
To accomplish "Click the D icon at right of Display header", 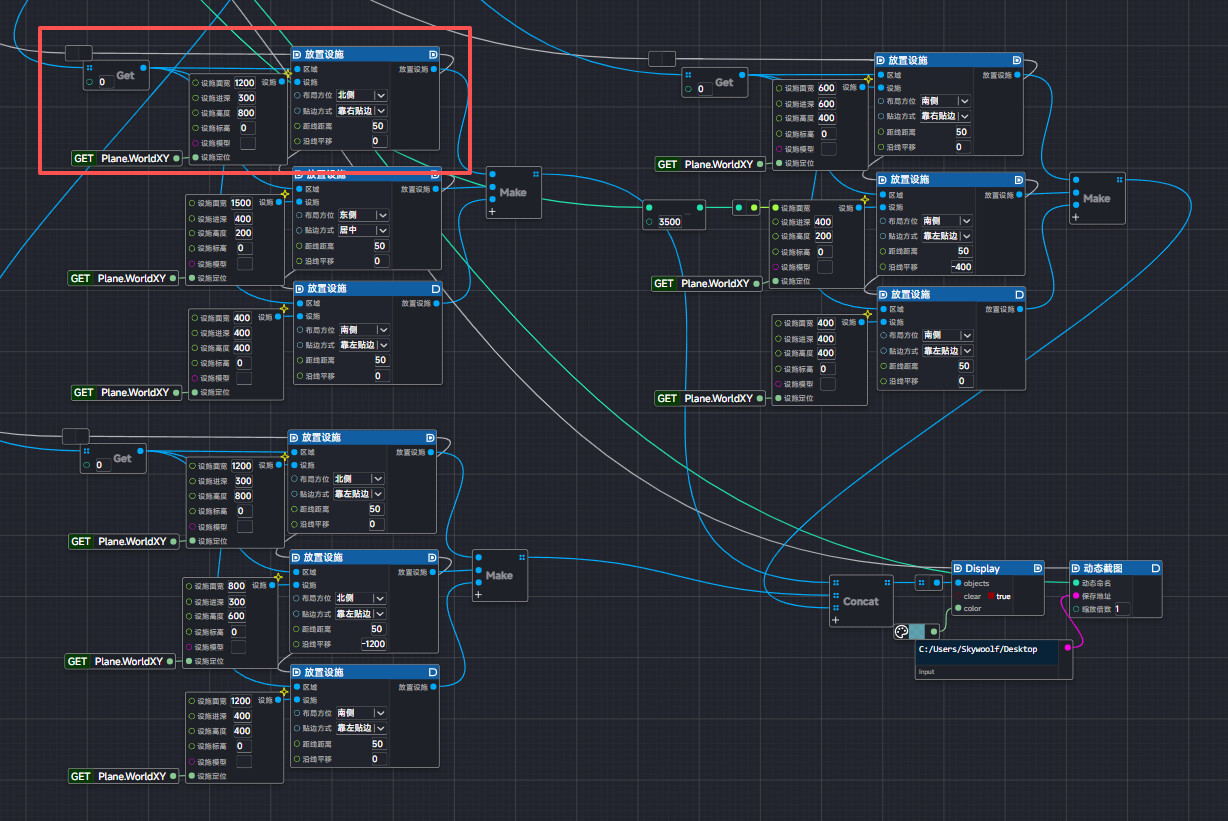I will 1037,568.
